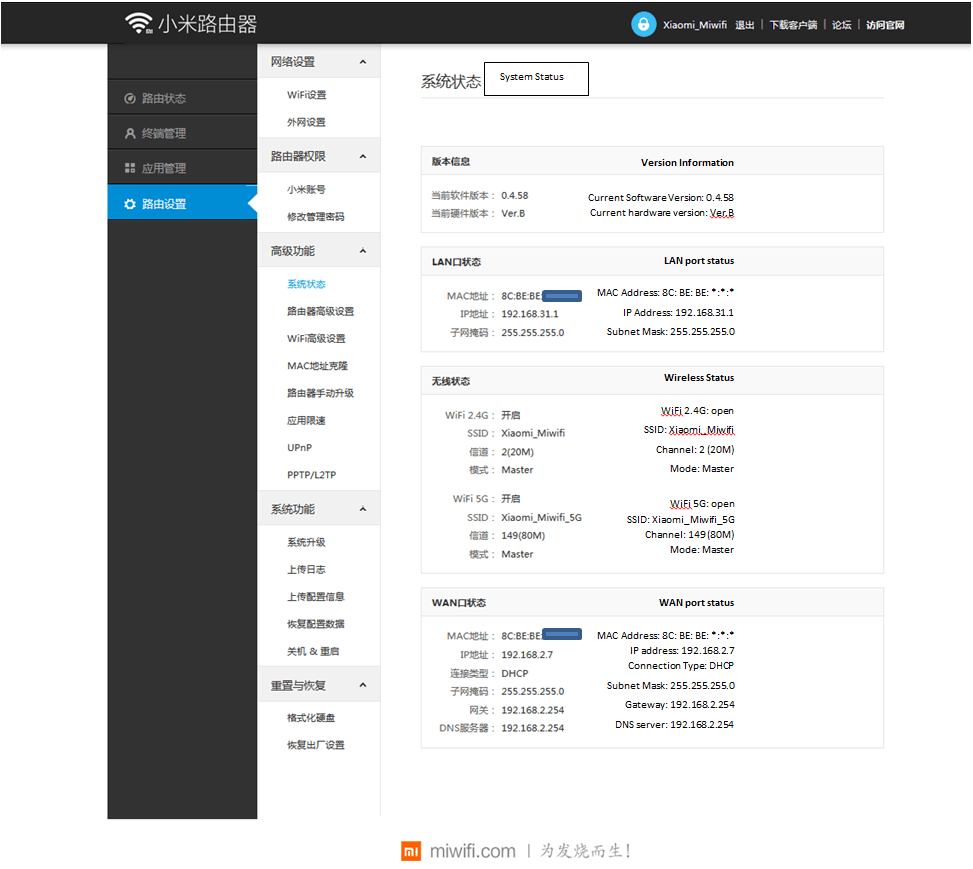Screen dimensions: 973x869
Task: Open PPTP/L2TP settings page
Action: click(x=312, y=475)
